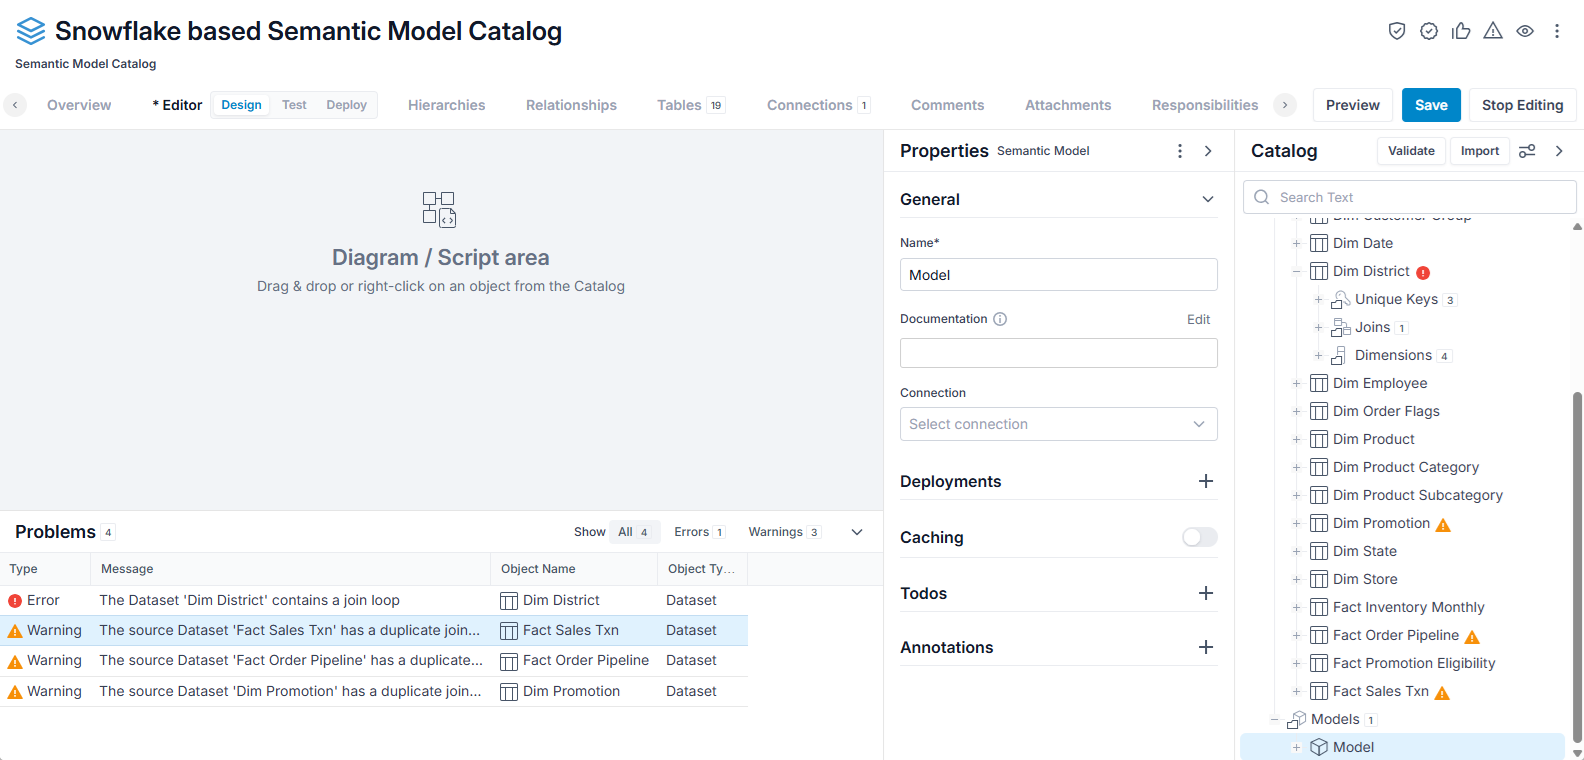Click the Dim Store table icon in Catalog
This screenshot has width=1584, height=760.
point(1319,579)
